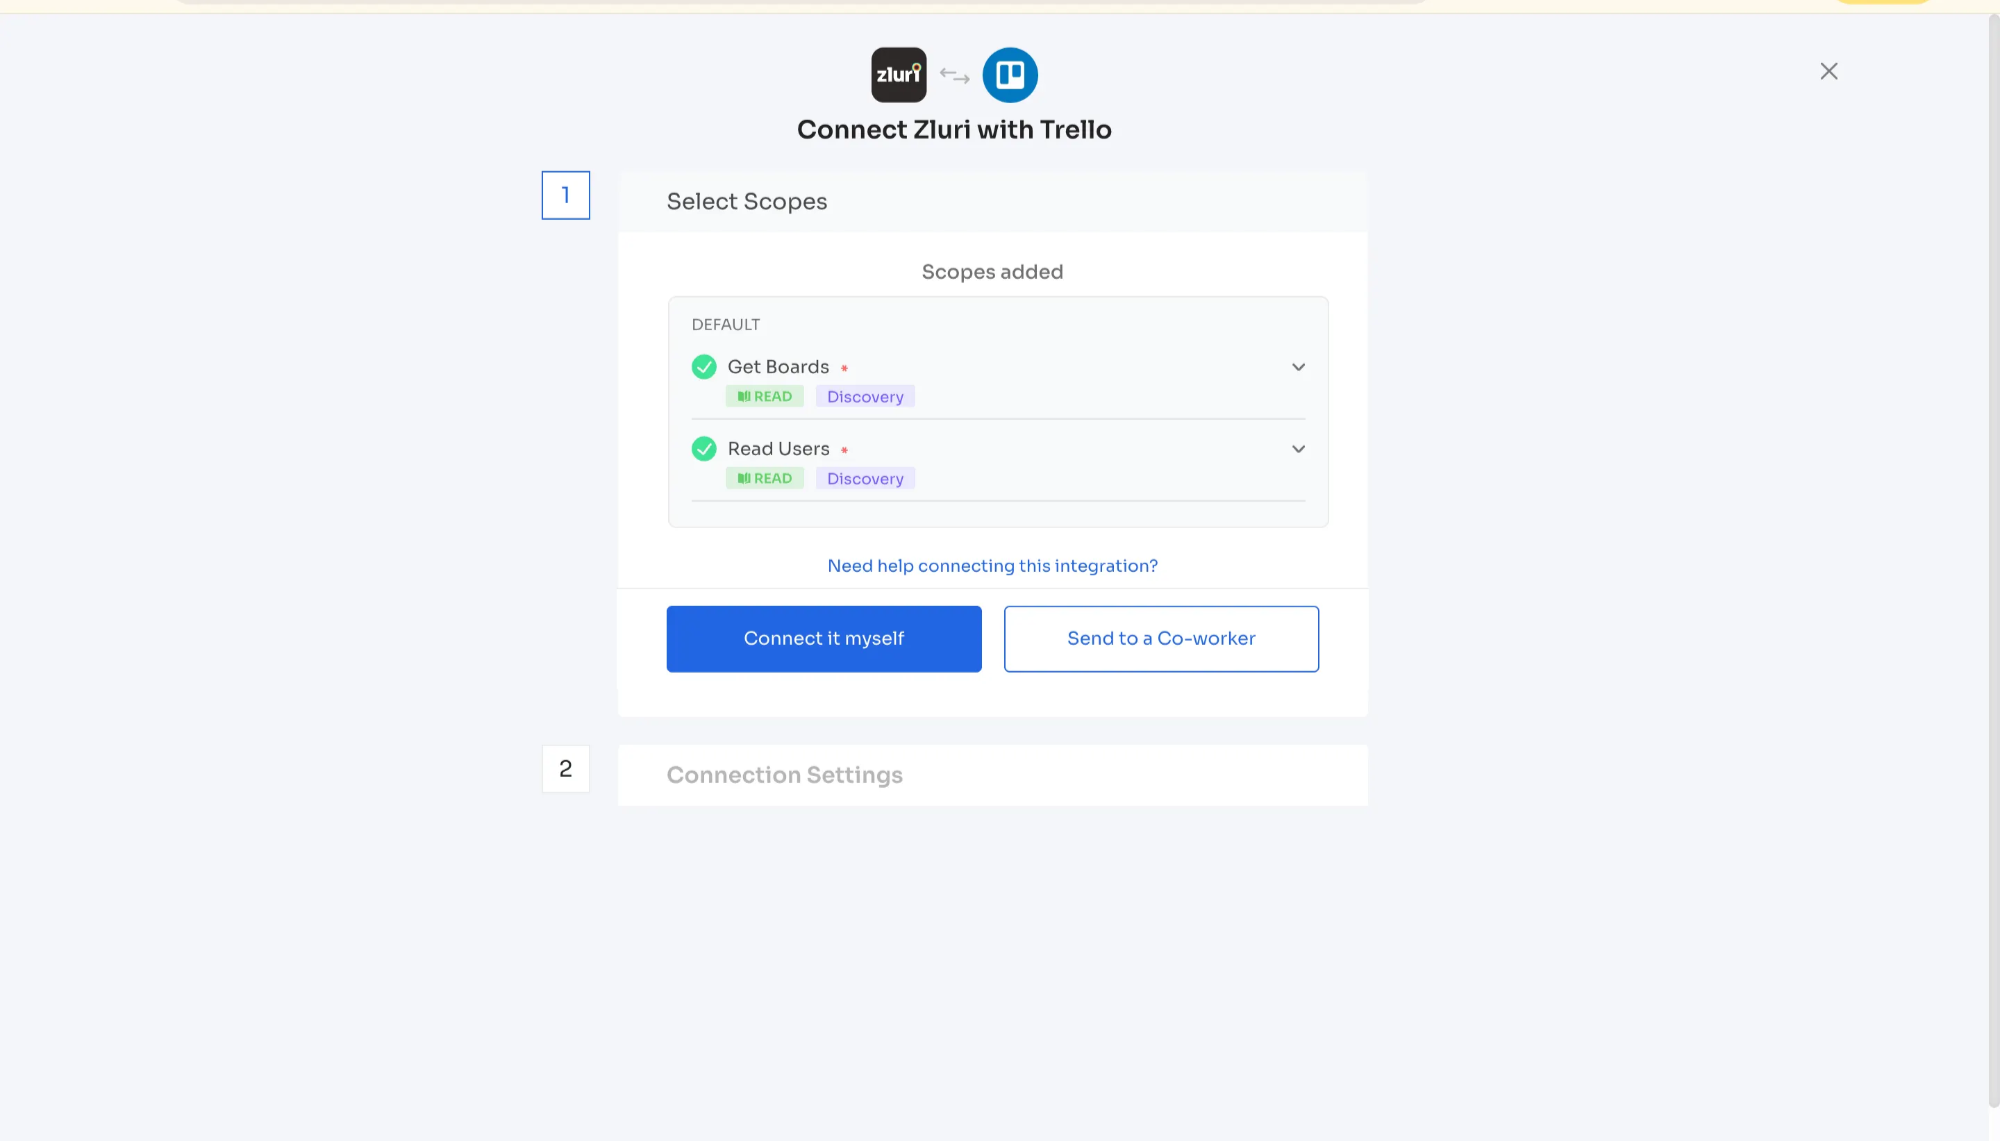The height and width of the screenshot is (1141, 2000).
Task: Expand the Read Users scope chevron
Action: click(1298, 449)
